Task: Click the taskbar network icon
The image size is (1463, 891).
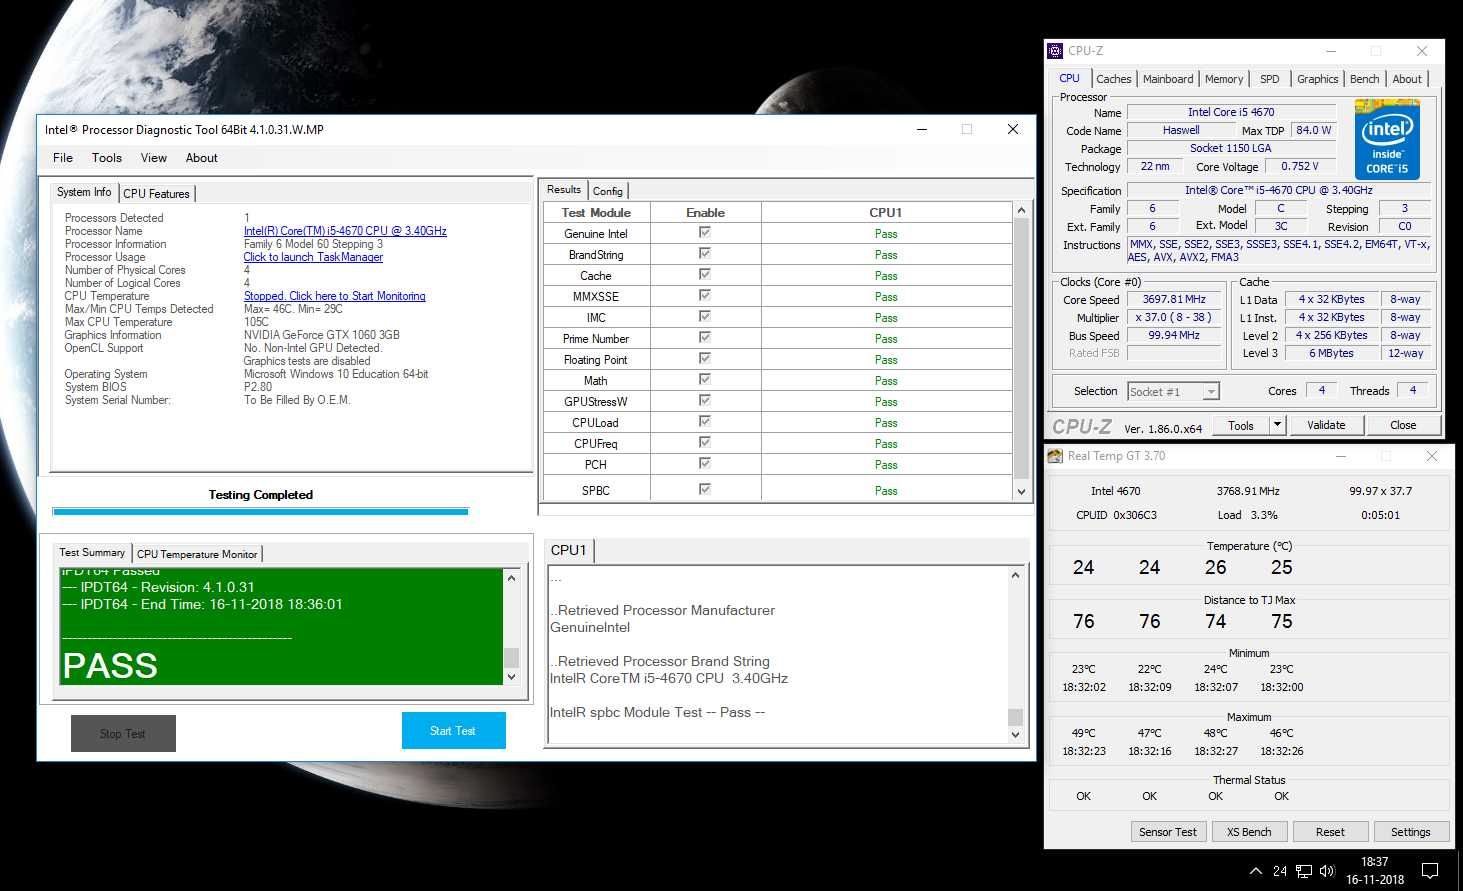Action: pos(1304,871)
